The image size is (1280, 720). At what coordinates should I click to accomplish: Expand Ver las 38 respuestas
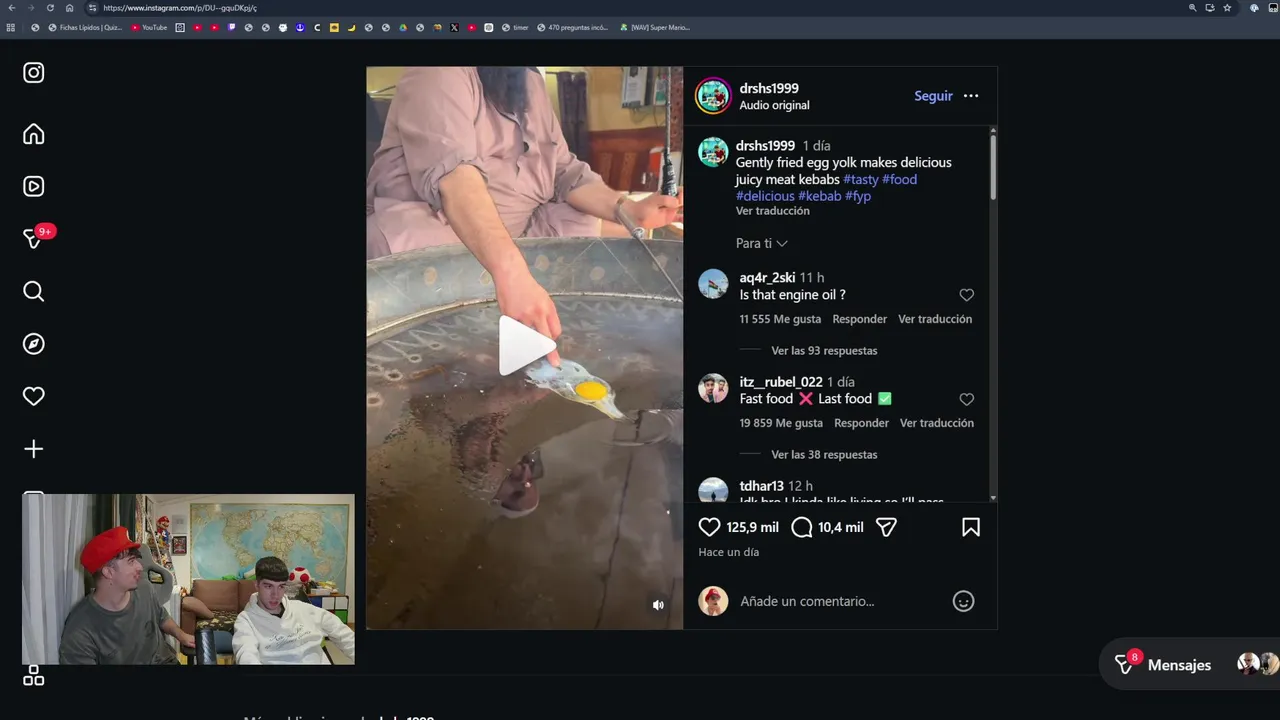click(x=824, y=455)
